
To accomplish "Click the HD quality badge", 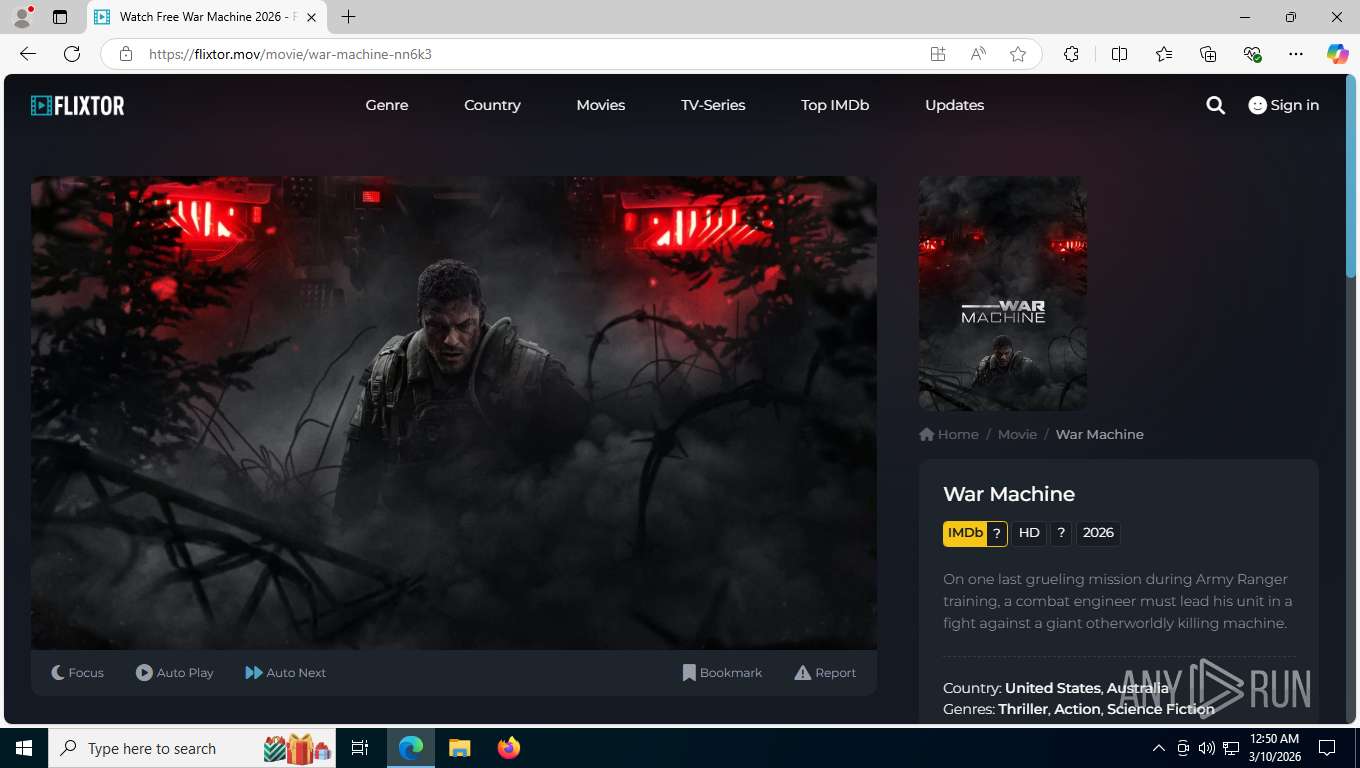I will point(1029,533).
